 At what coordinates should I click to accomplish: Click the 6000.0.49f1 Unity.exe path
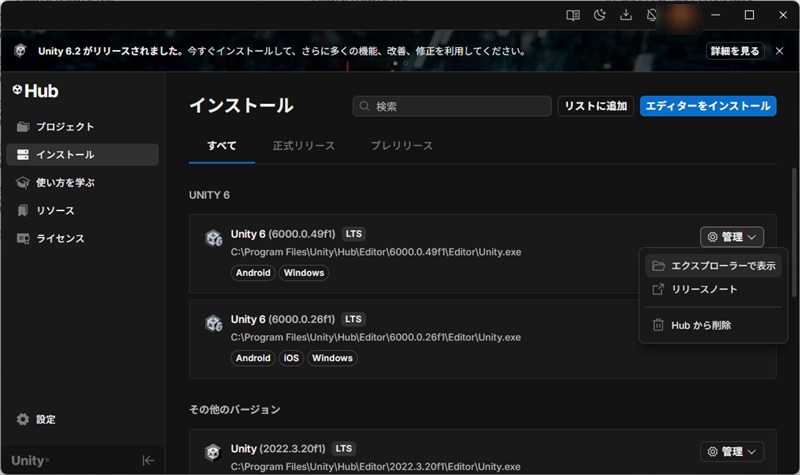pyautogui.click(x=376, y=252)
